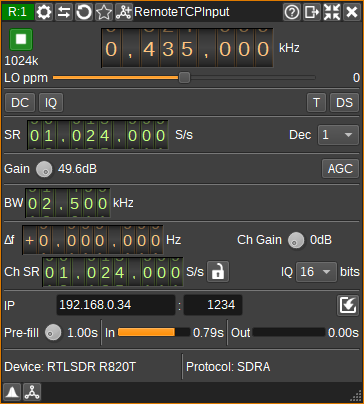Viewport: 364px width, 404px height.
Task: Add channel with the nodes-plus icon
Action: pyautogui.click(x=124, y=12)
